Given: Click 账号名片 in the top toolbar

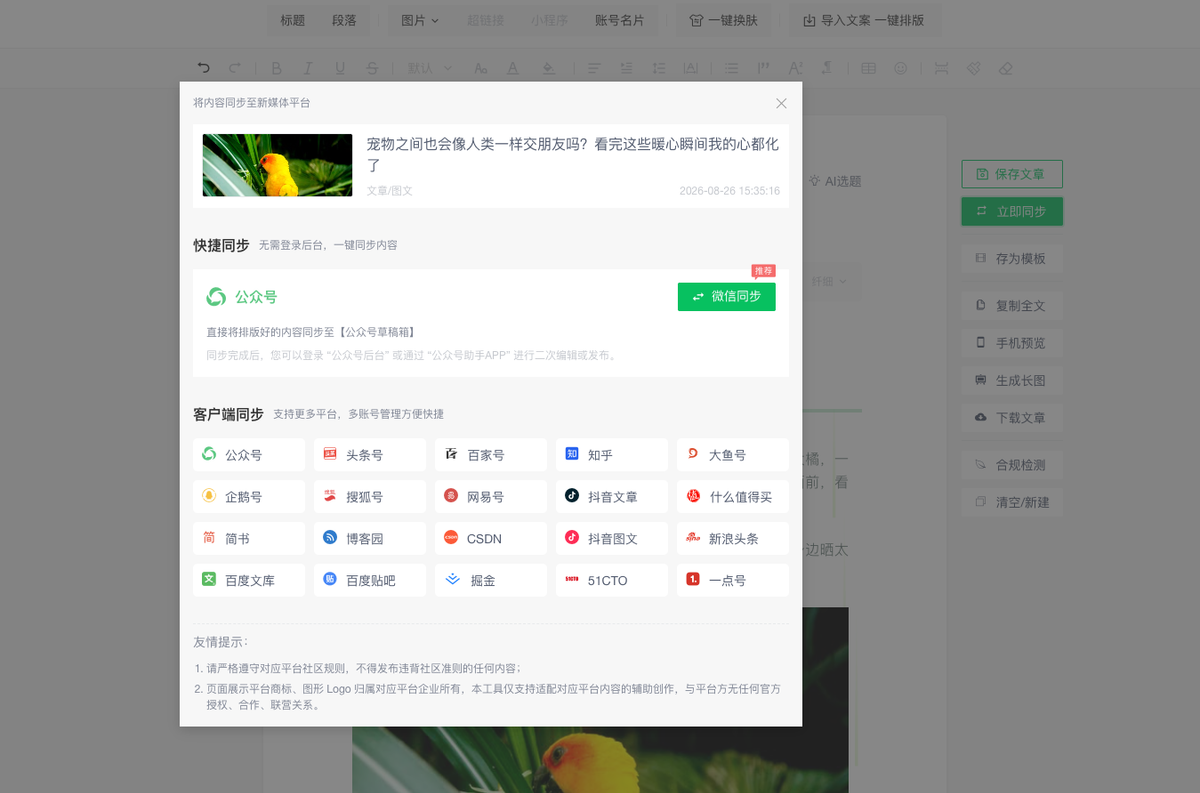Looking at the screenshot, I should click(x=619, y=20).
